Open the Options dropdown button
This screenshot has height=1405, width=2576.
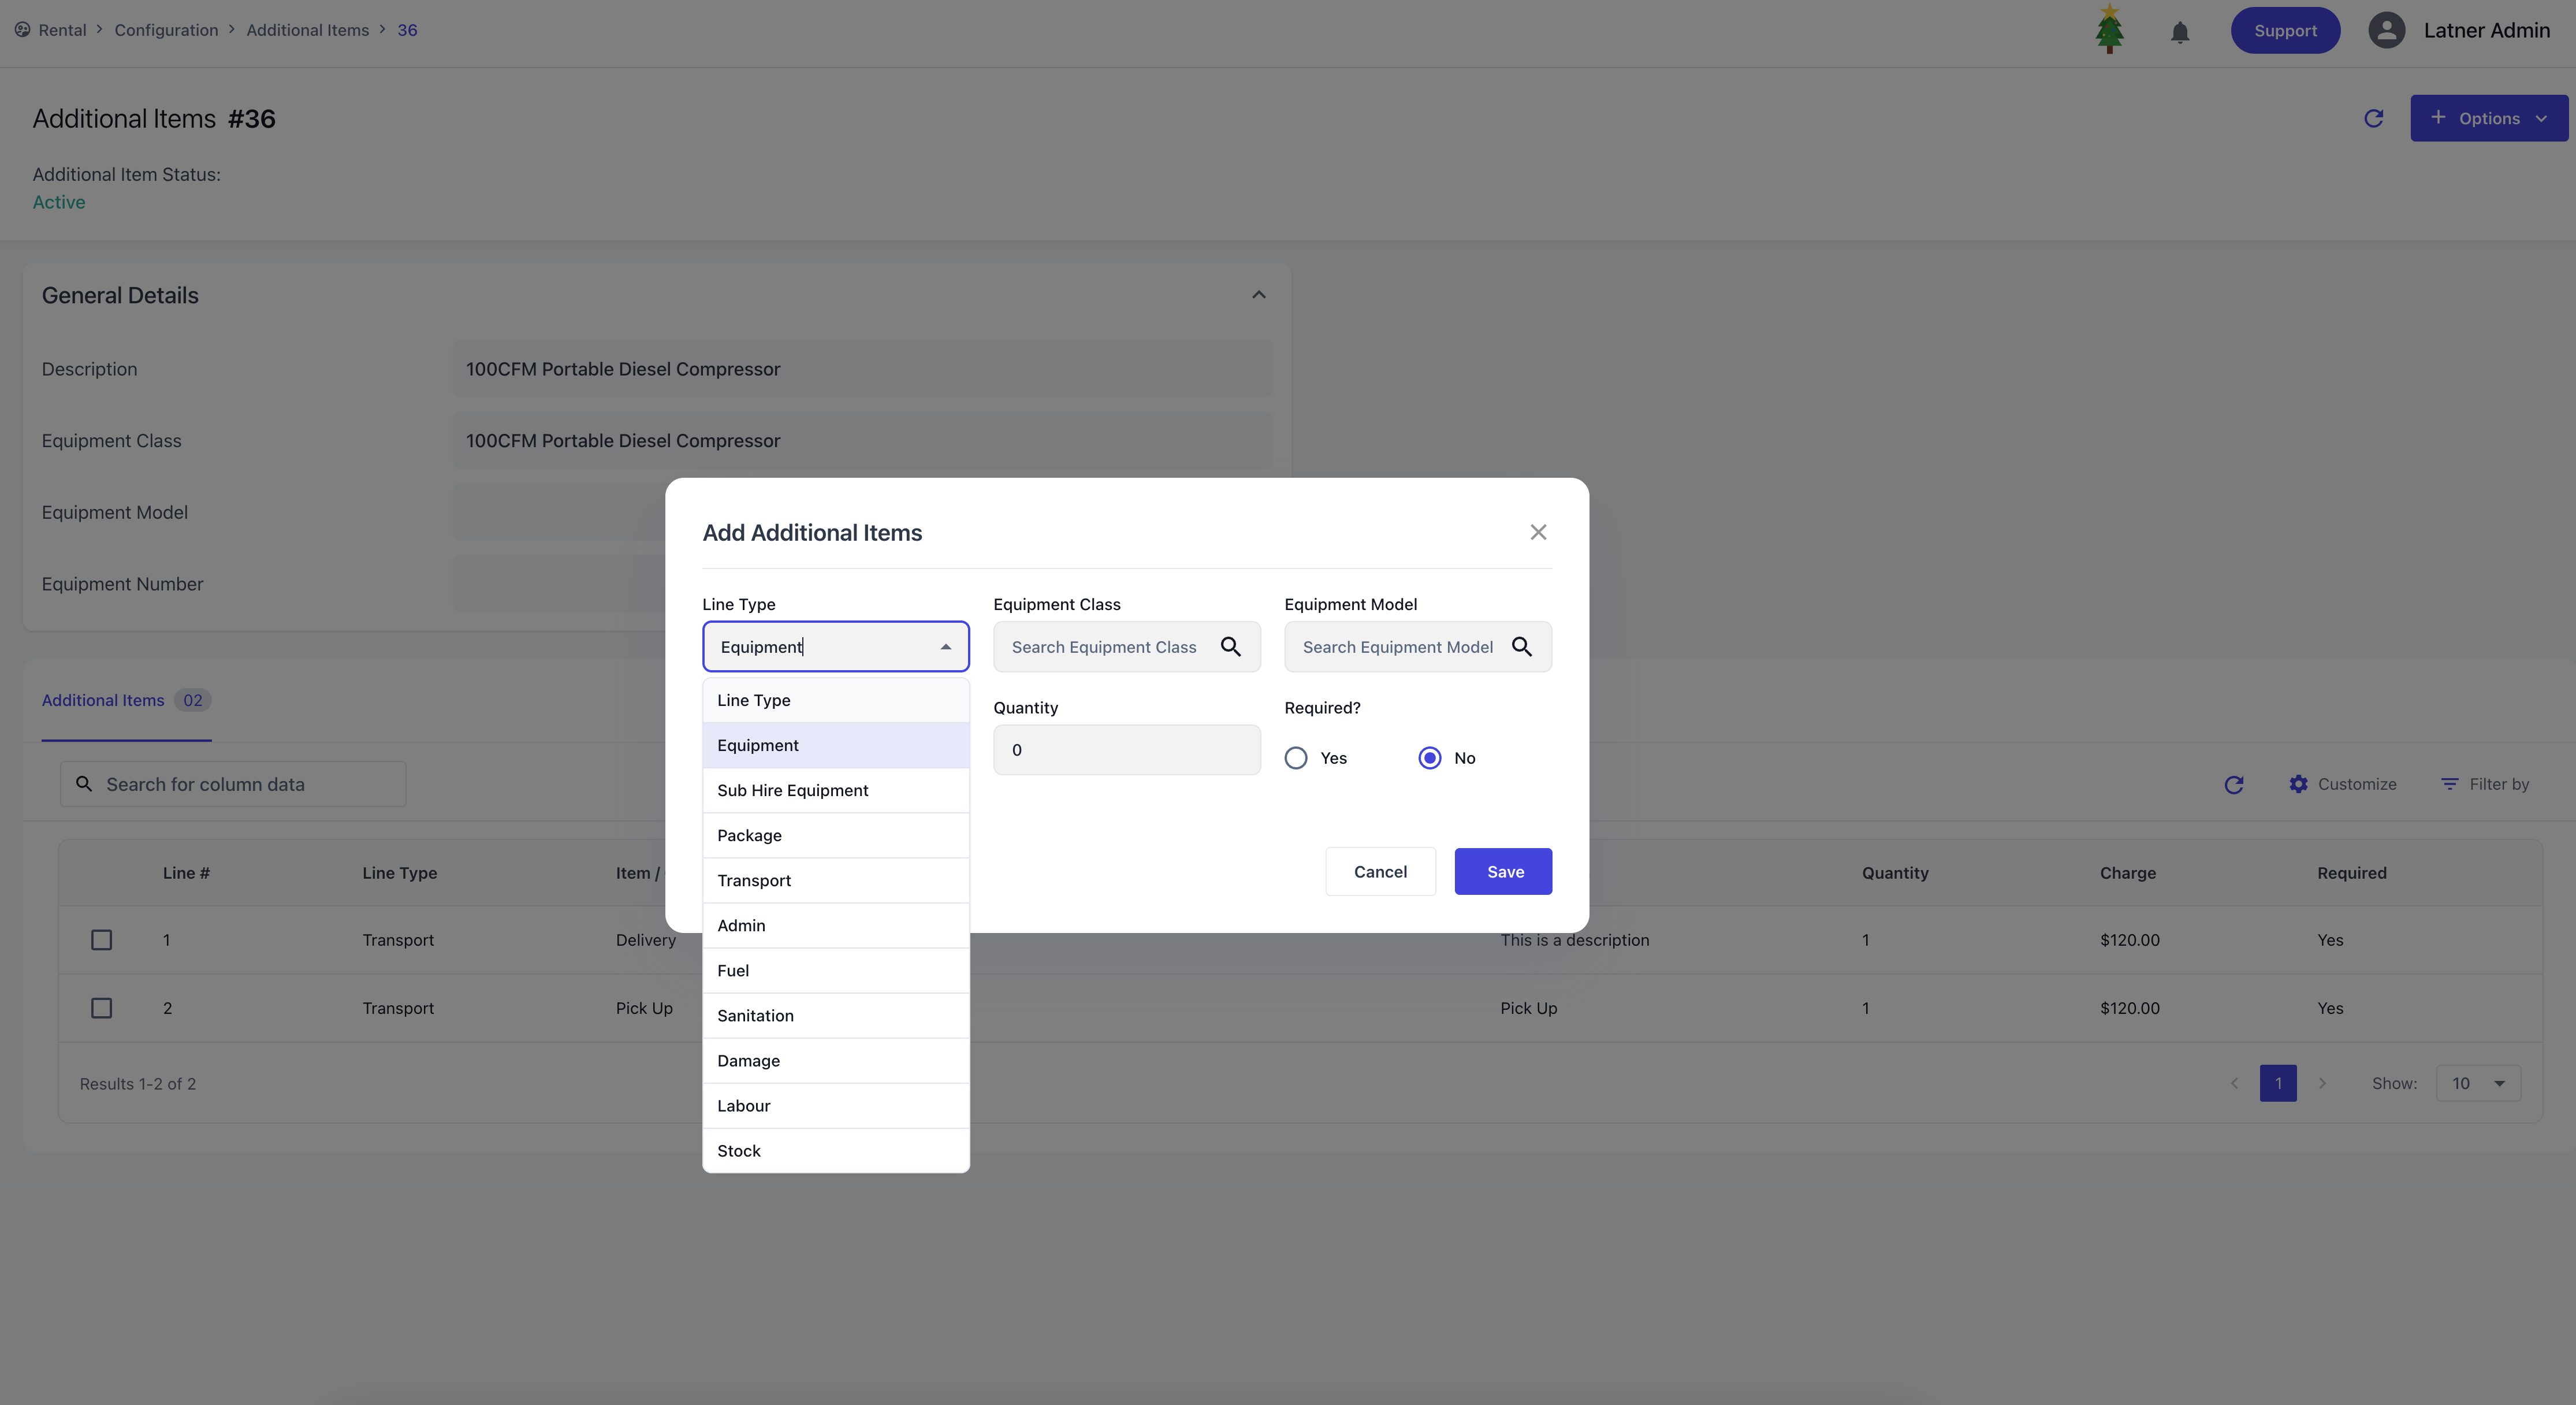(x=2488, y=118)
